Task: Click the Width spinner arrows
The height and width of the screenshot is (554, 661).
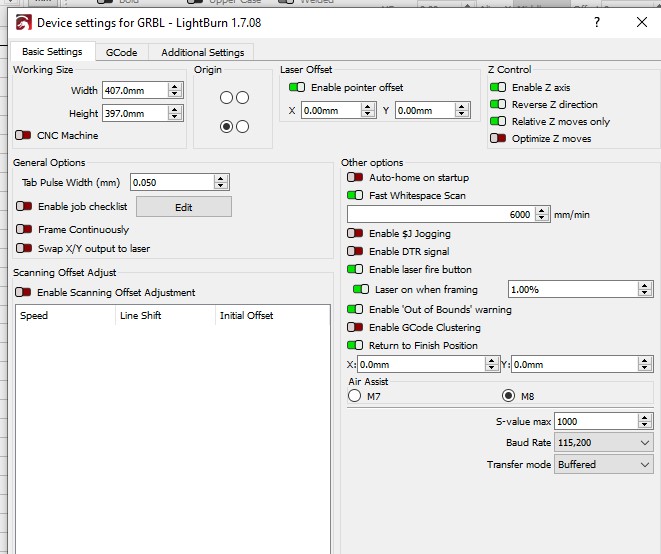Action: pos(175,90)
